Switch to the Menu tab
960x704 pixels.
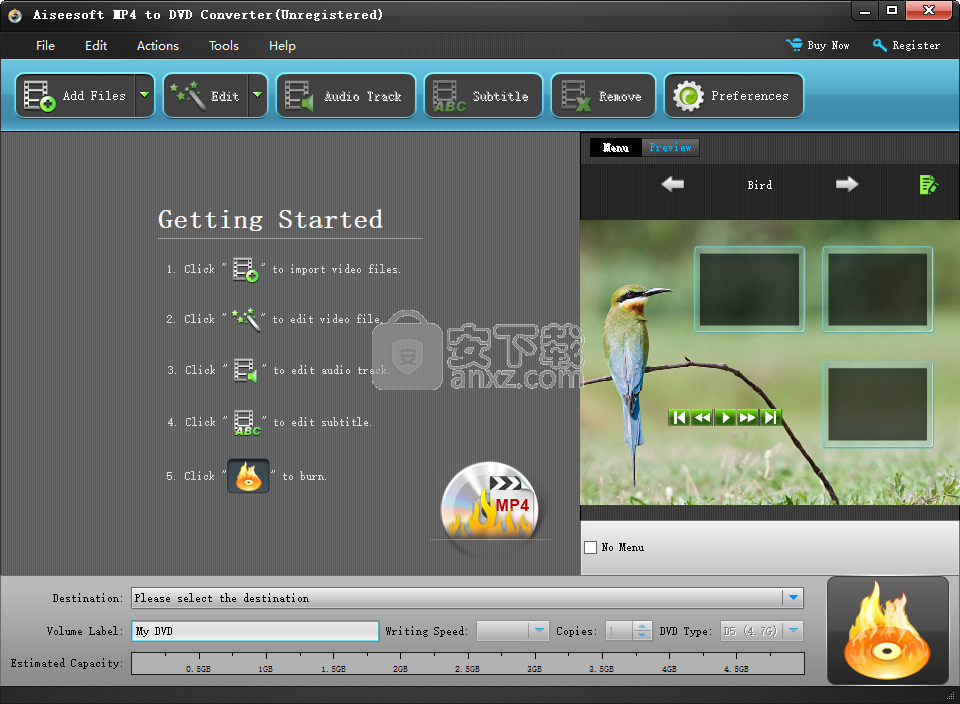(615, 148)
